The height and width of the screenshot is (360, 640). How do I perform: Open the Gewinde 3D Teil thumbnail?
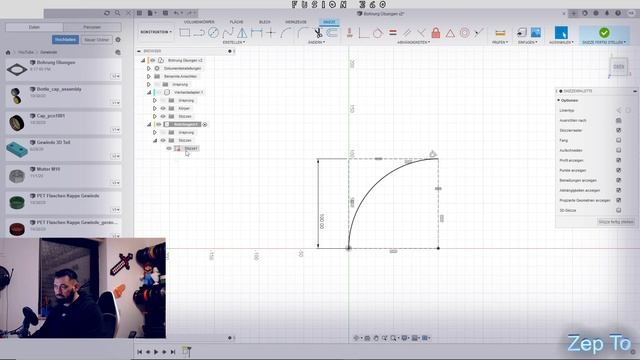(x=17, y=149)
